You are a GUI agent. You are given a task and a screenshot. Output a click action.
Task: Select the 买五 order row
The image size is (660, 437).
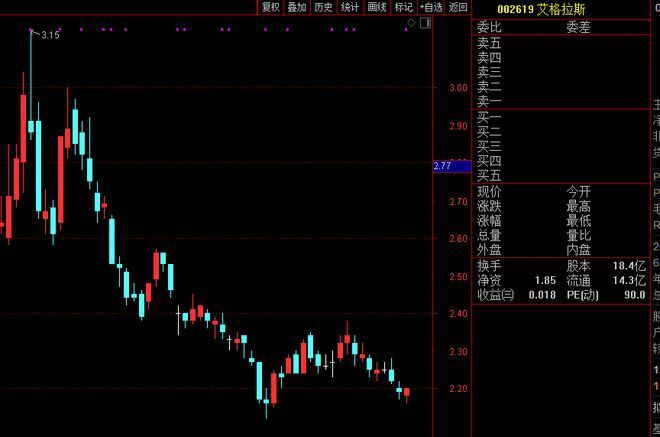coord(561,176)
